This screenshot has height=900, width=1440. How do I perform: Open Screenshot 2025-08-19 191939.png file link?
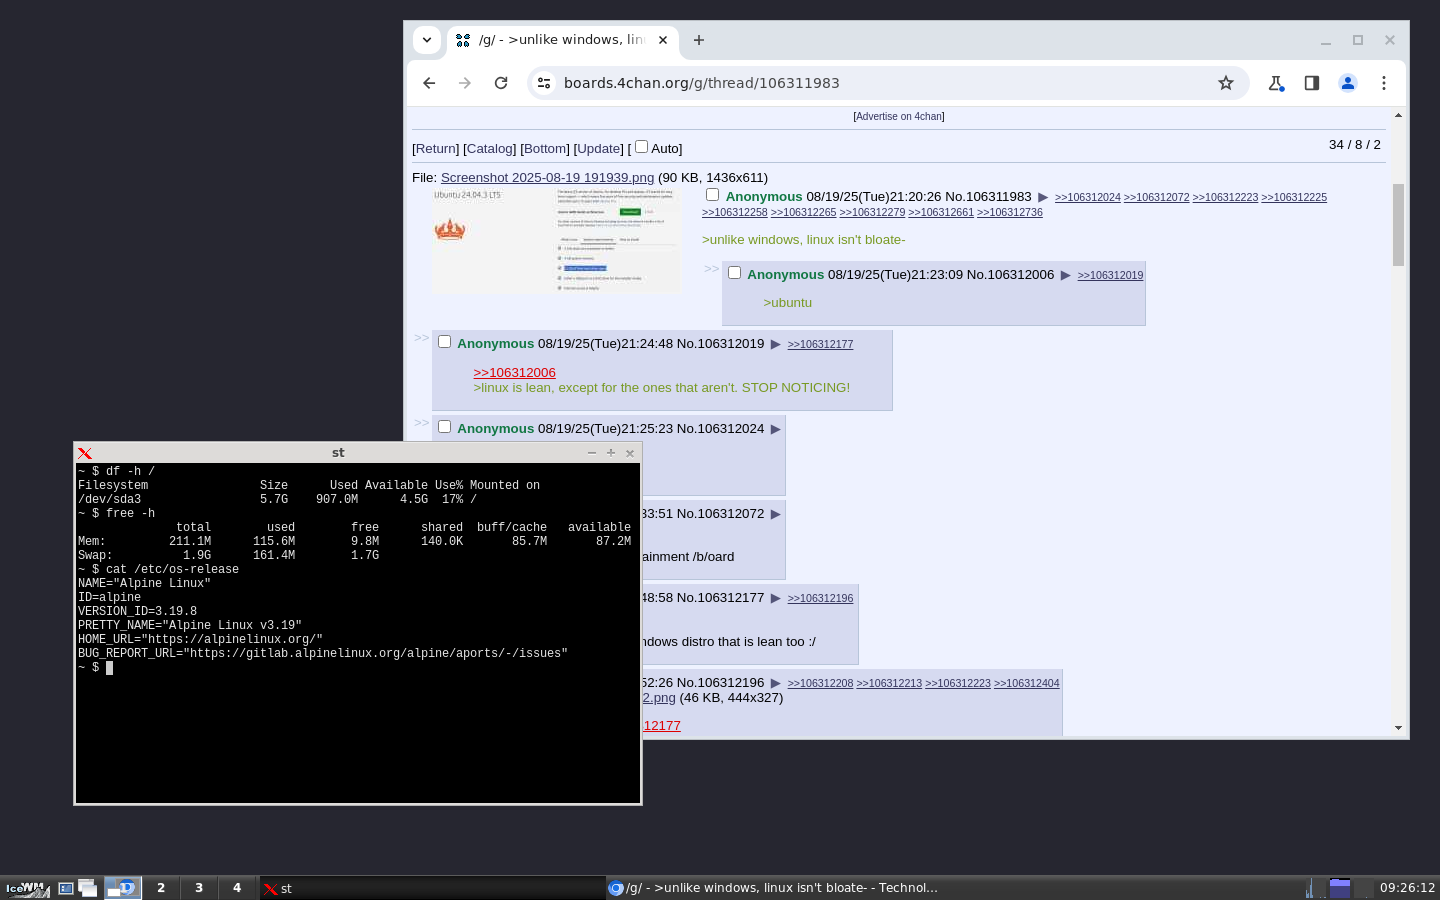(547, 177)
